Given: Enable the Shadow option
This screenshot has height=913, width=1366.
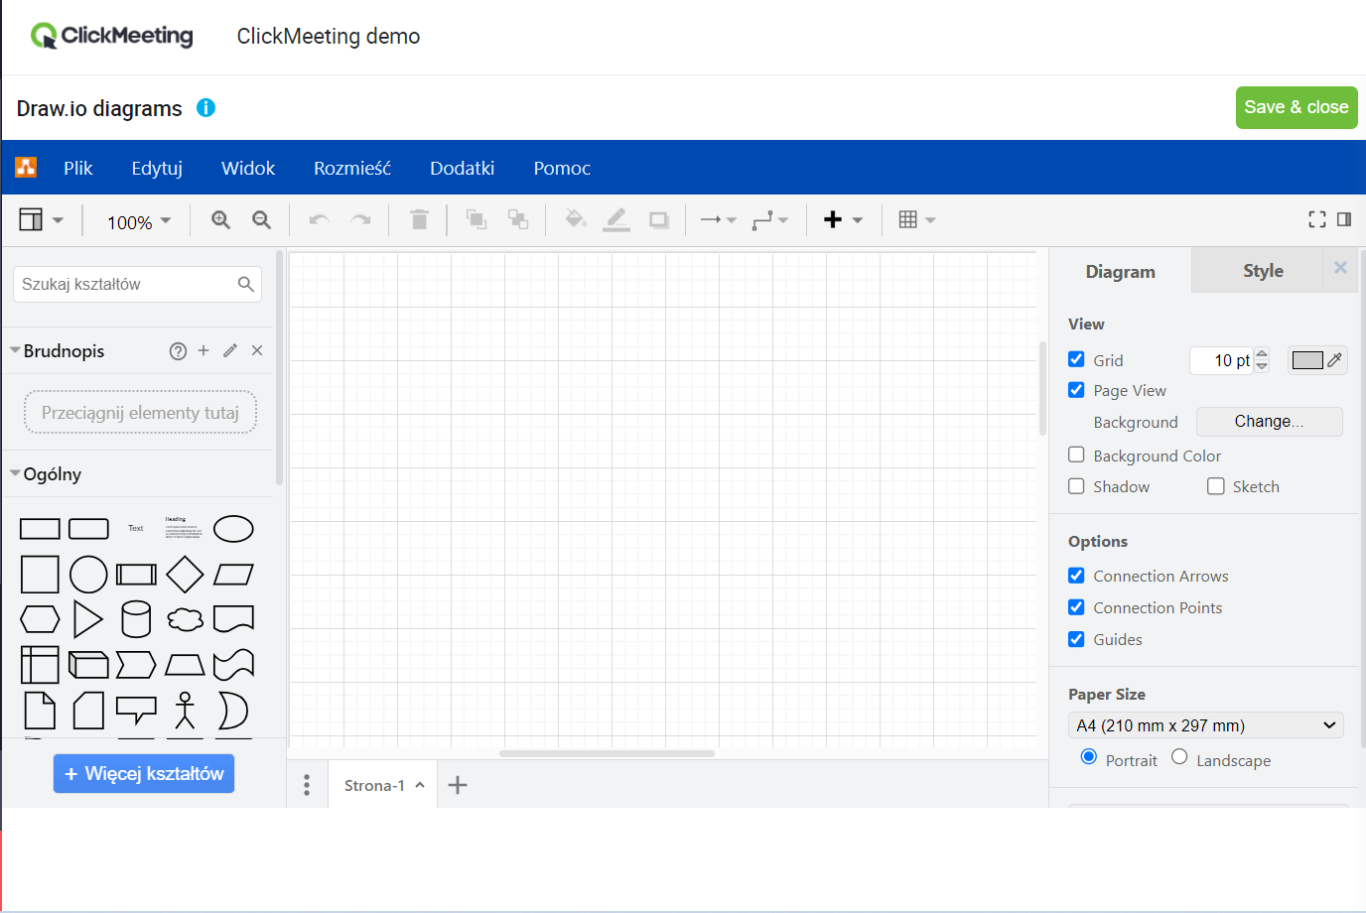Looking at the screenshot, I should [x=1076, y=486].
